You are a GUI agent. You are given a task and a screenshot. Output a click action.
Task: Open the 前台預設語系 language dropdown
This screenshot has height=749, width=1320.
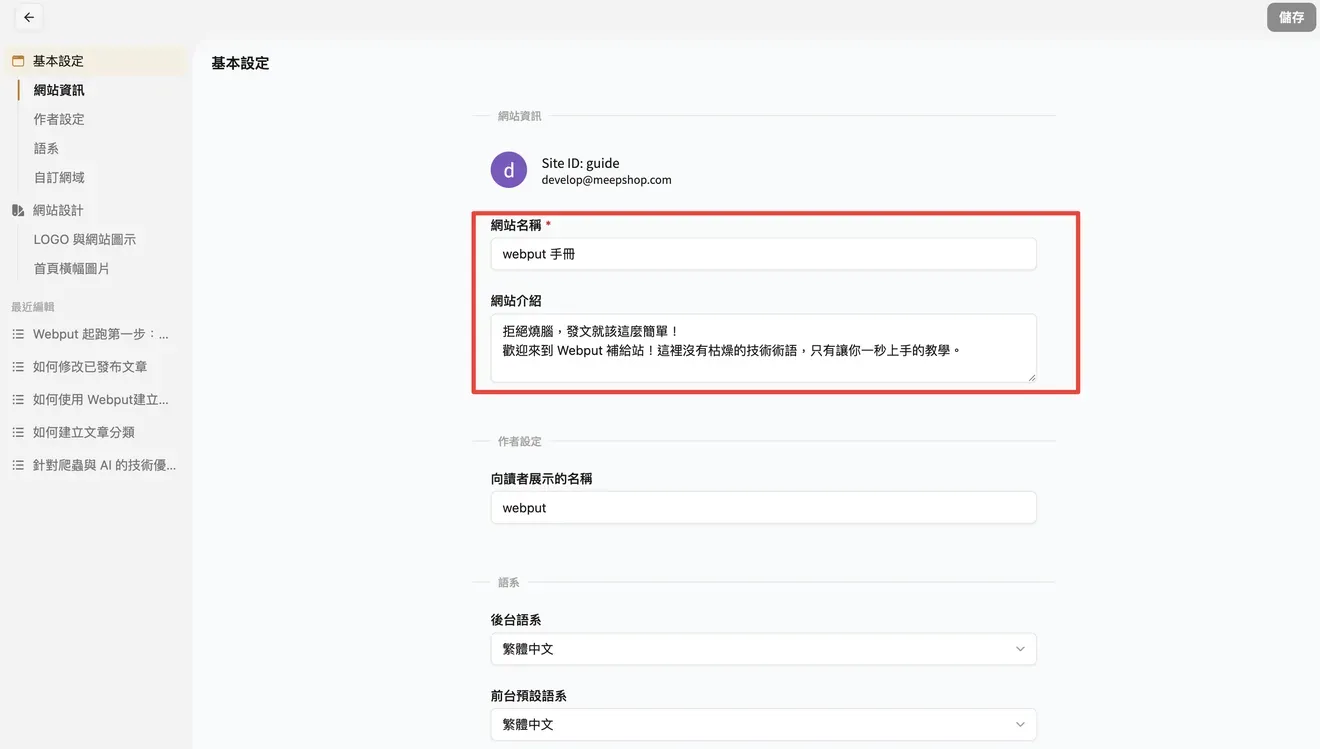point(763,724)
